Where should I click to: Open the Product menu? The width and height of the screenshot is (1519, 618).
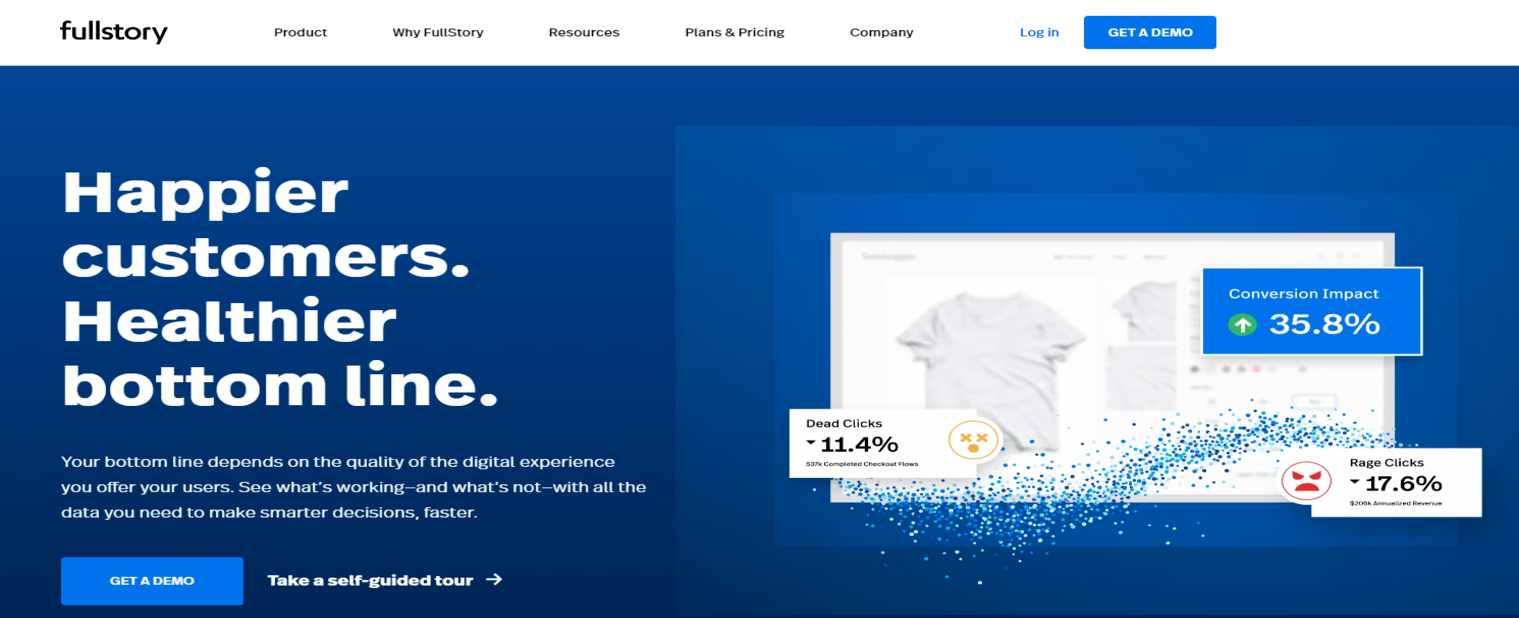[x=300, y=32]
